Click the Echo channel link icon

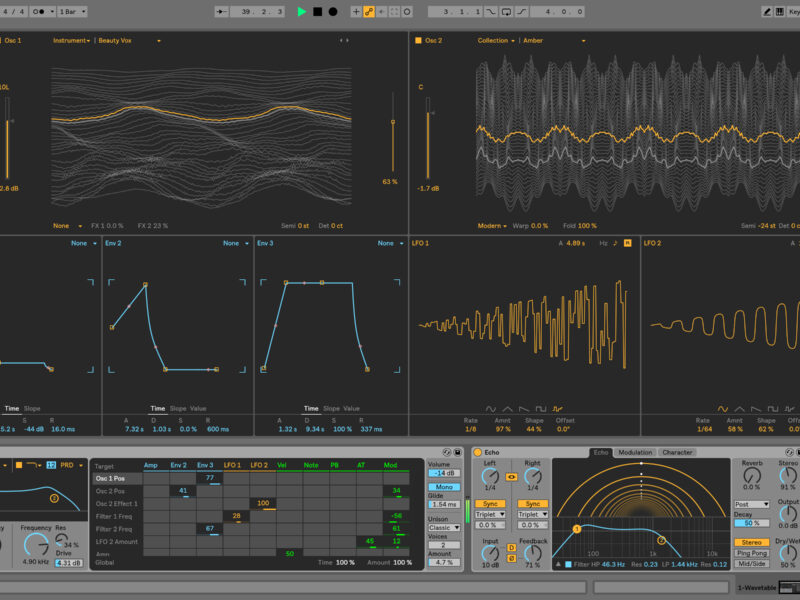pos(511,477)
